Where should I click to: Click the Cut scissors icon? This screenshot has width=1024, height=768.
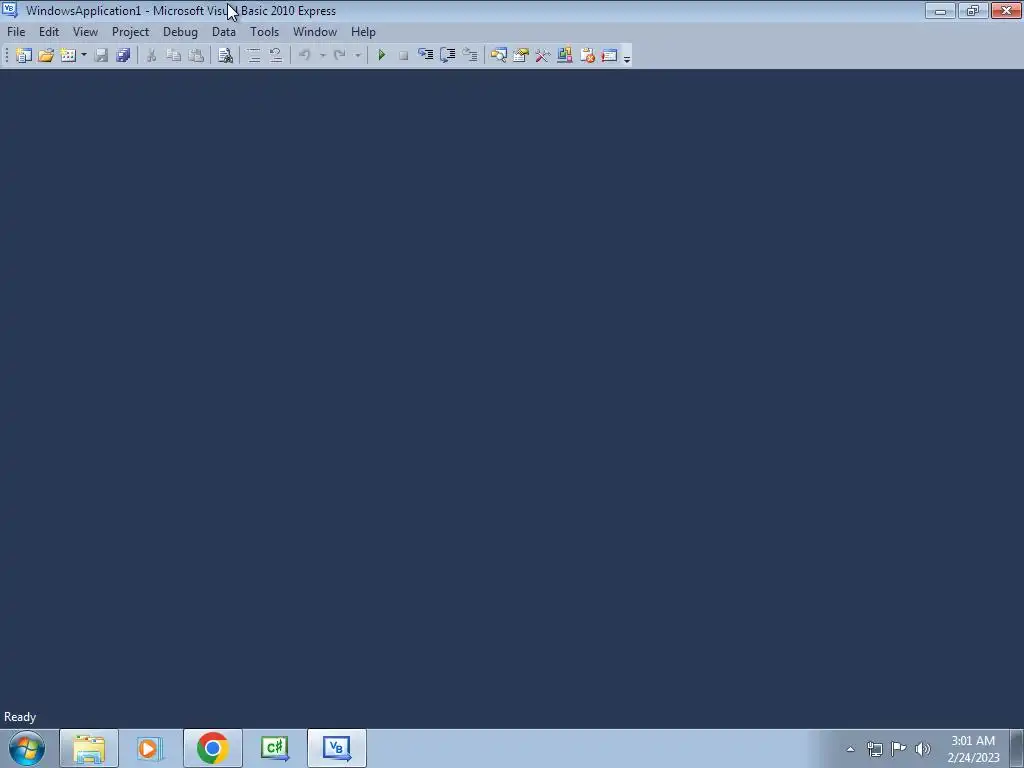tap(151, 56)
